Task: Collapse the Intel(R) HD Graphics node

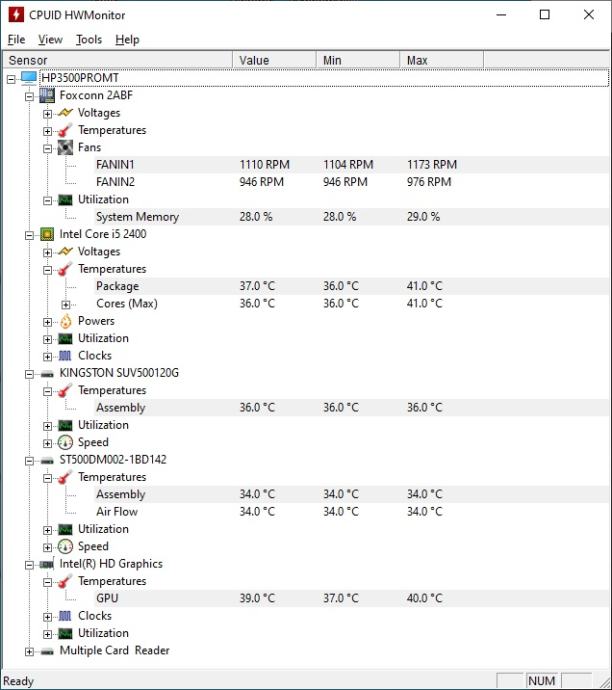Action: click(x=29, y=565)
